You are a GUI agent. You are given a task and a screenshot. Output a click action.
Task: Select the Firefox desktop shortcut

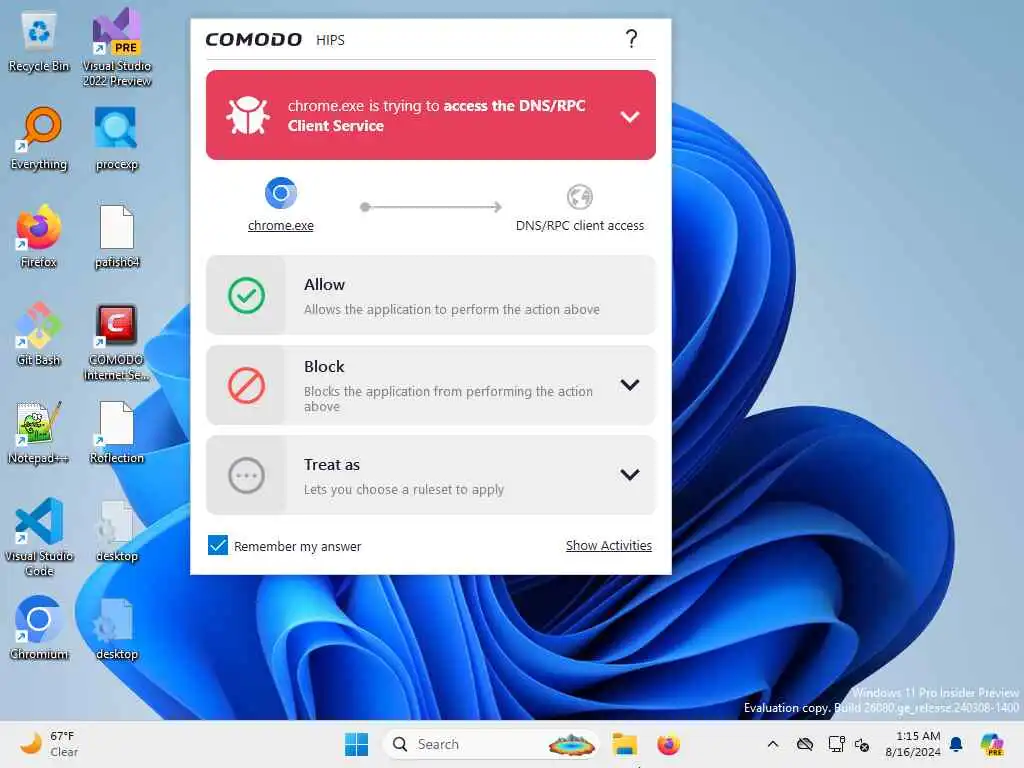(x=39, y=237)
